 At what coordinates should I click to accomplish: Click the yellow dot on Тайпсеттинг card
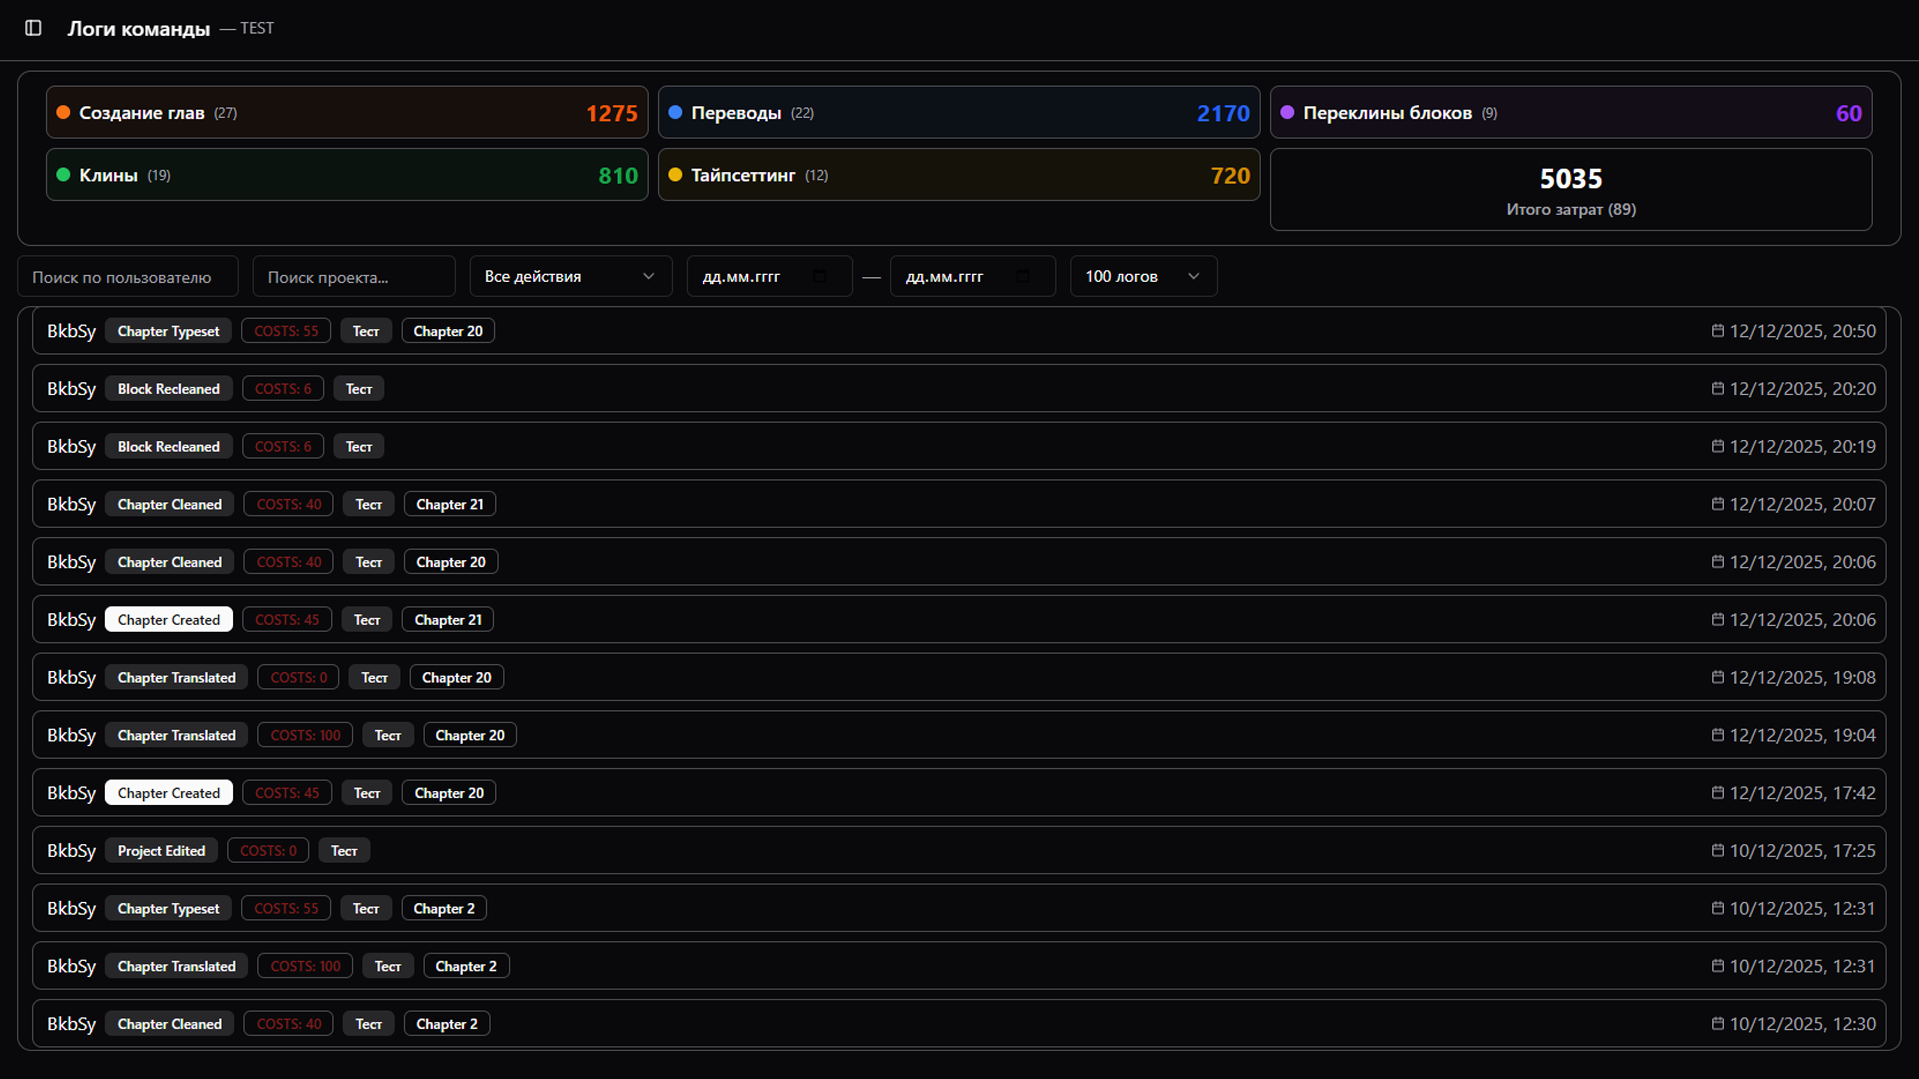[675, 175]
